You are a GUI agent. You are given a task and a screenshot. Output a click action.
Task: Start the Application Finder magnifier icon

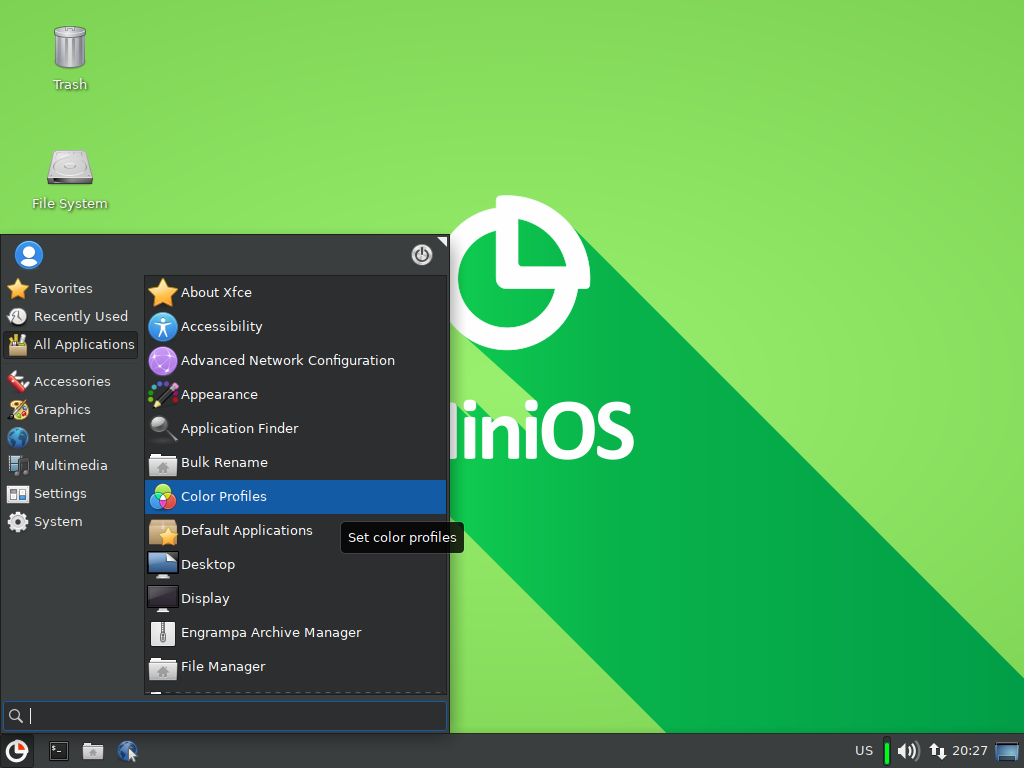pyautogui.click(x=163, y=428)
